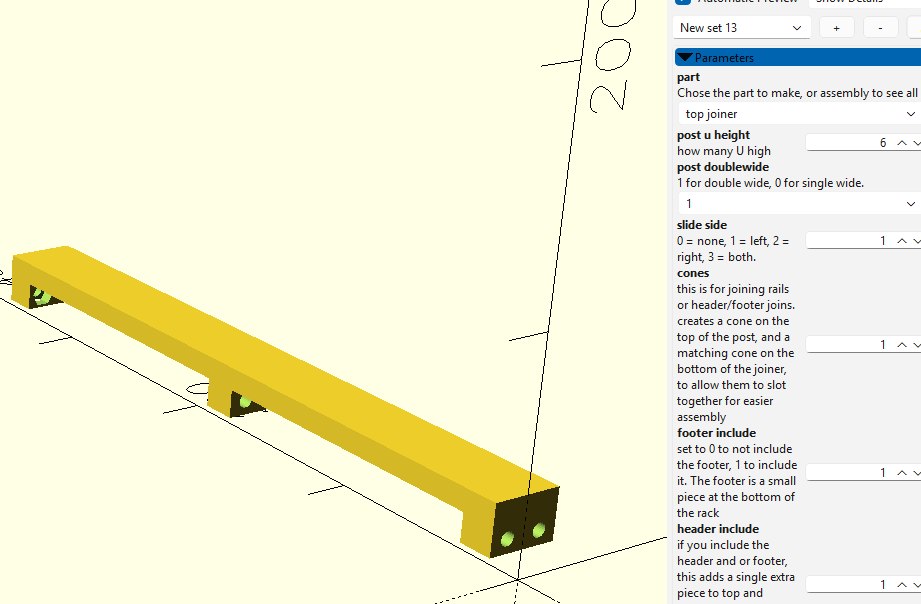This screenshot has height=604, width=921.
Task: Click the 'cones' parameter label
Action: click(x=693, y=273)
